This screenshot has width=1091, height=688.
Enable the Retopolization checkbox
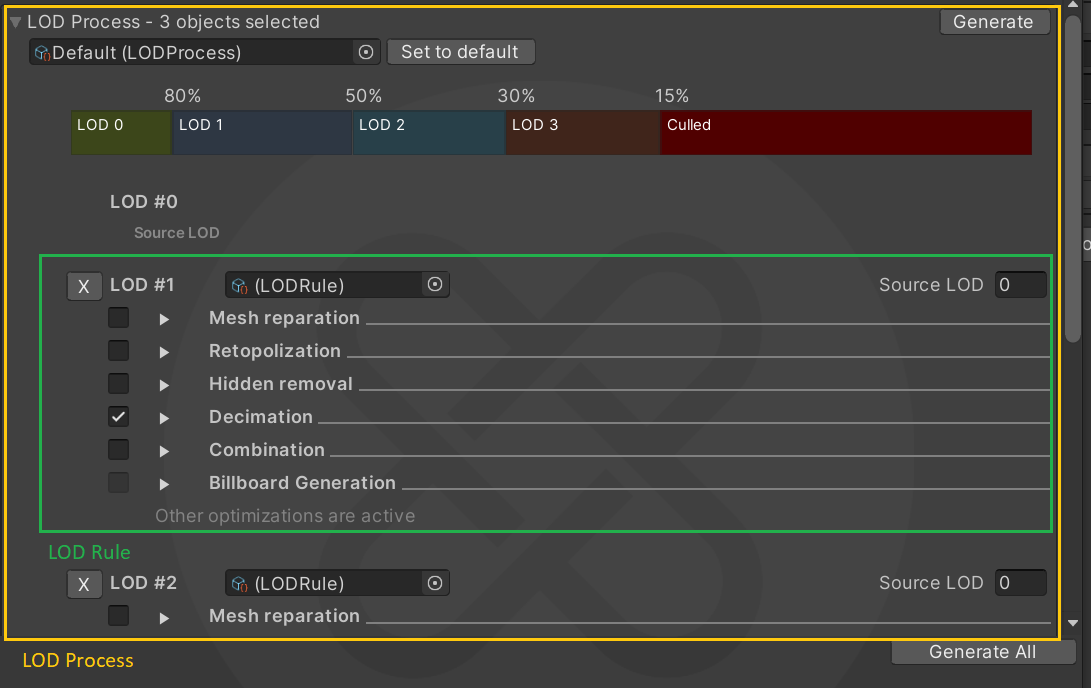click(x=118, y=351)
